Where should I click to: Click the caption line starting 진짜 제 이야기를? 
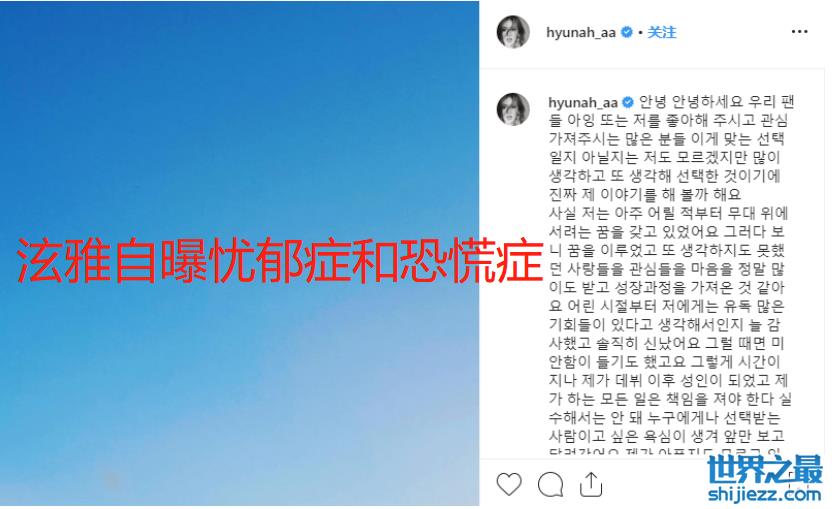(645, 194)
